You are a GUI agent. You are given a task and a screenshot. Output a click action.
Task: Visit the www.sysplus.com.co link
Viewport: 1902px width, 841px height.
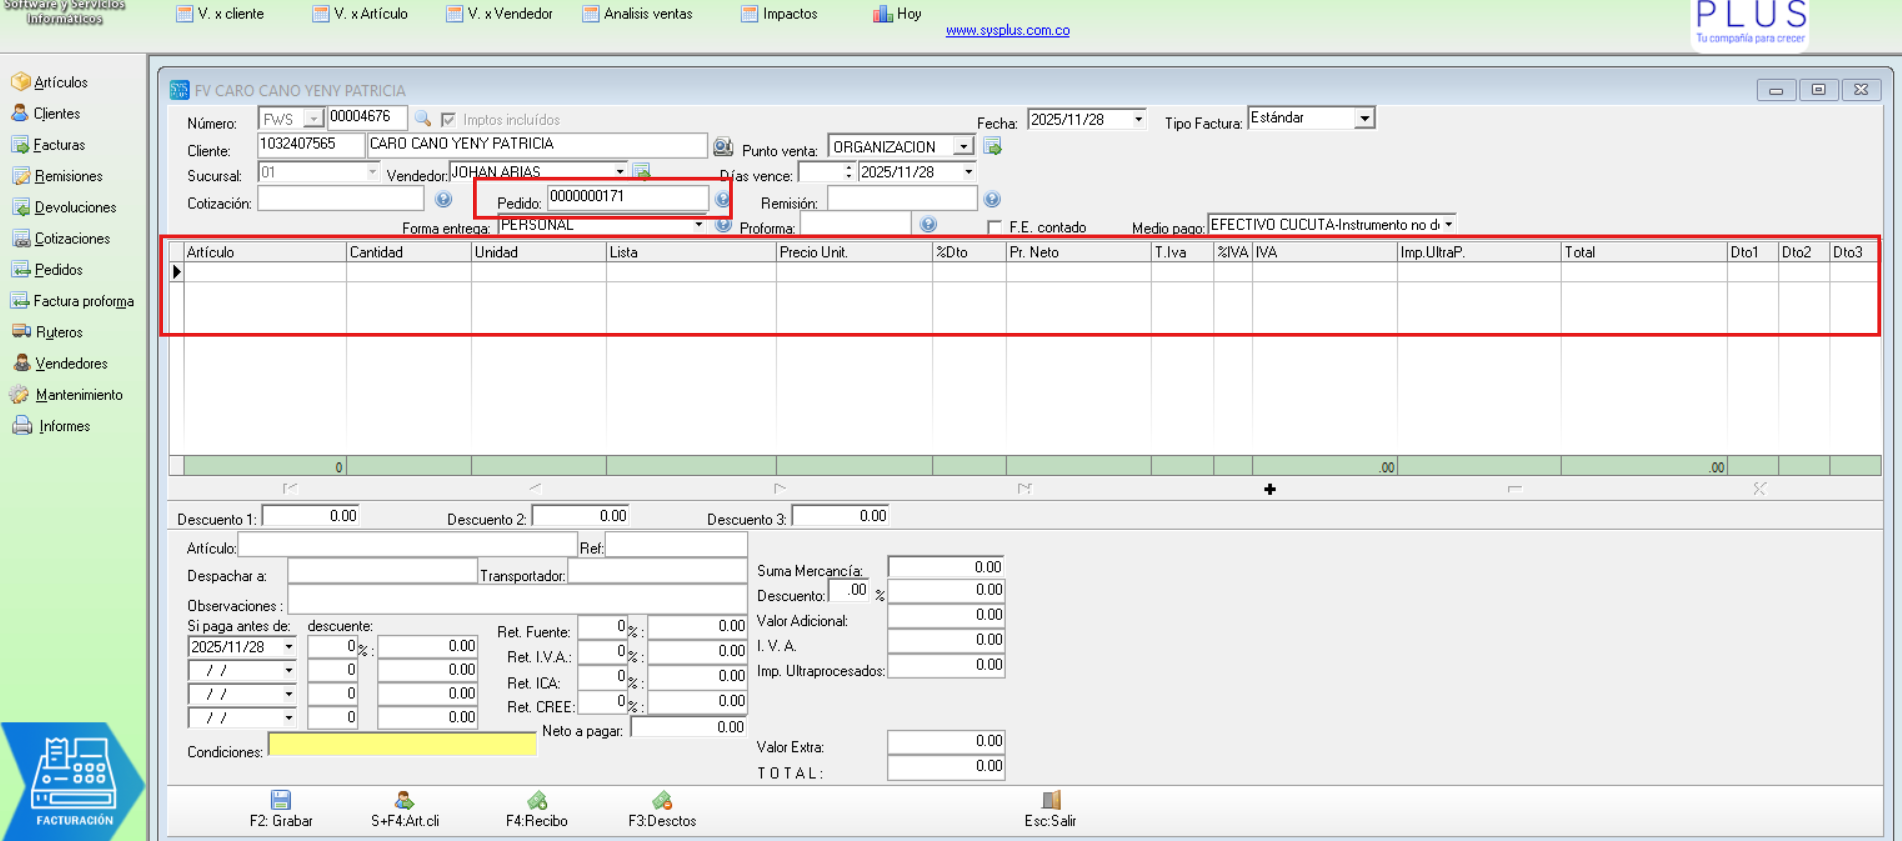click(1008, 31)
